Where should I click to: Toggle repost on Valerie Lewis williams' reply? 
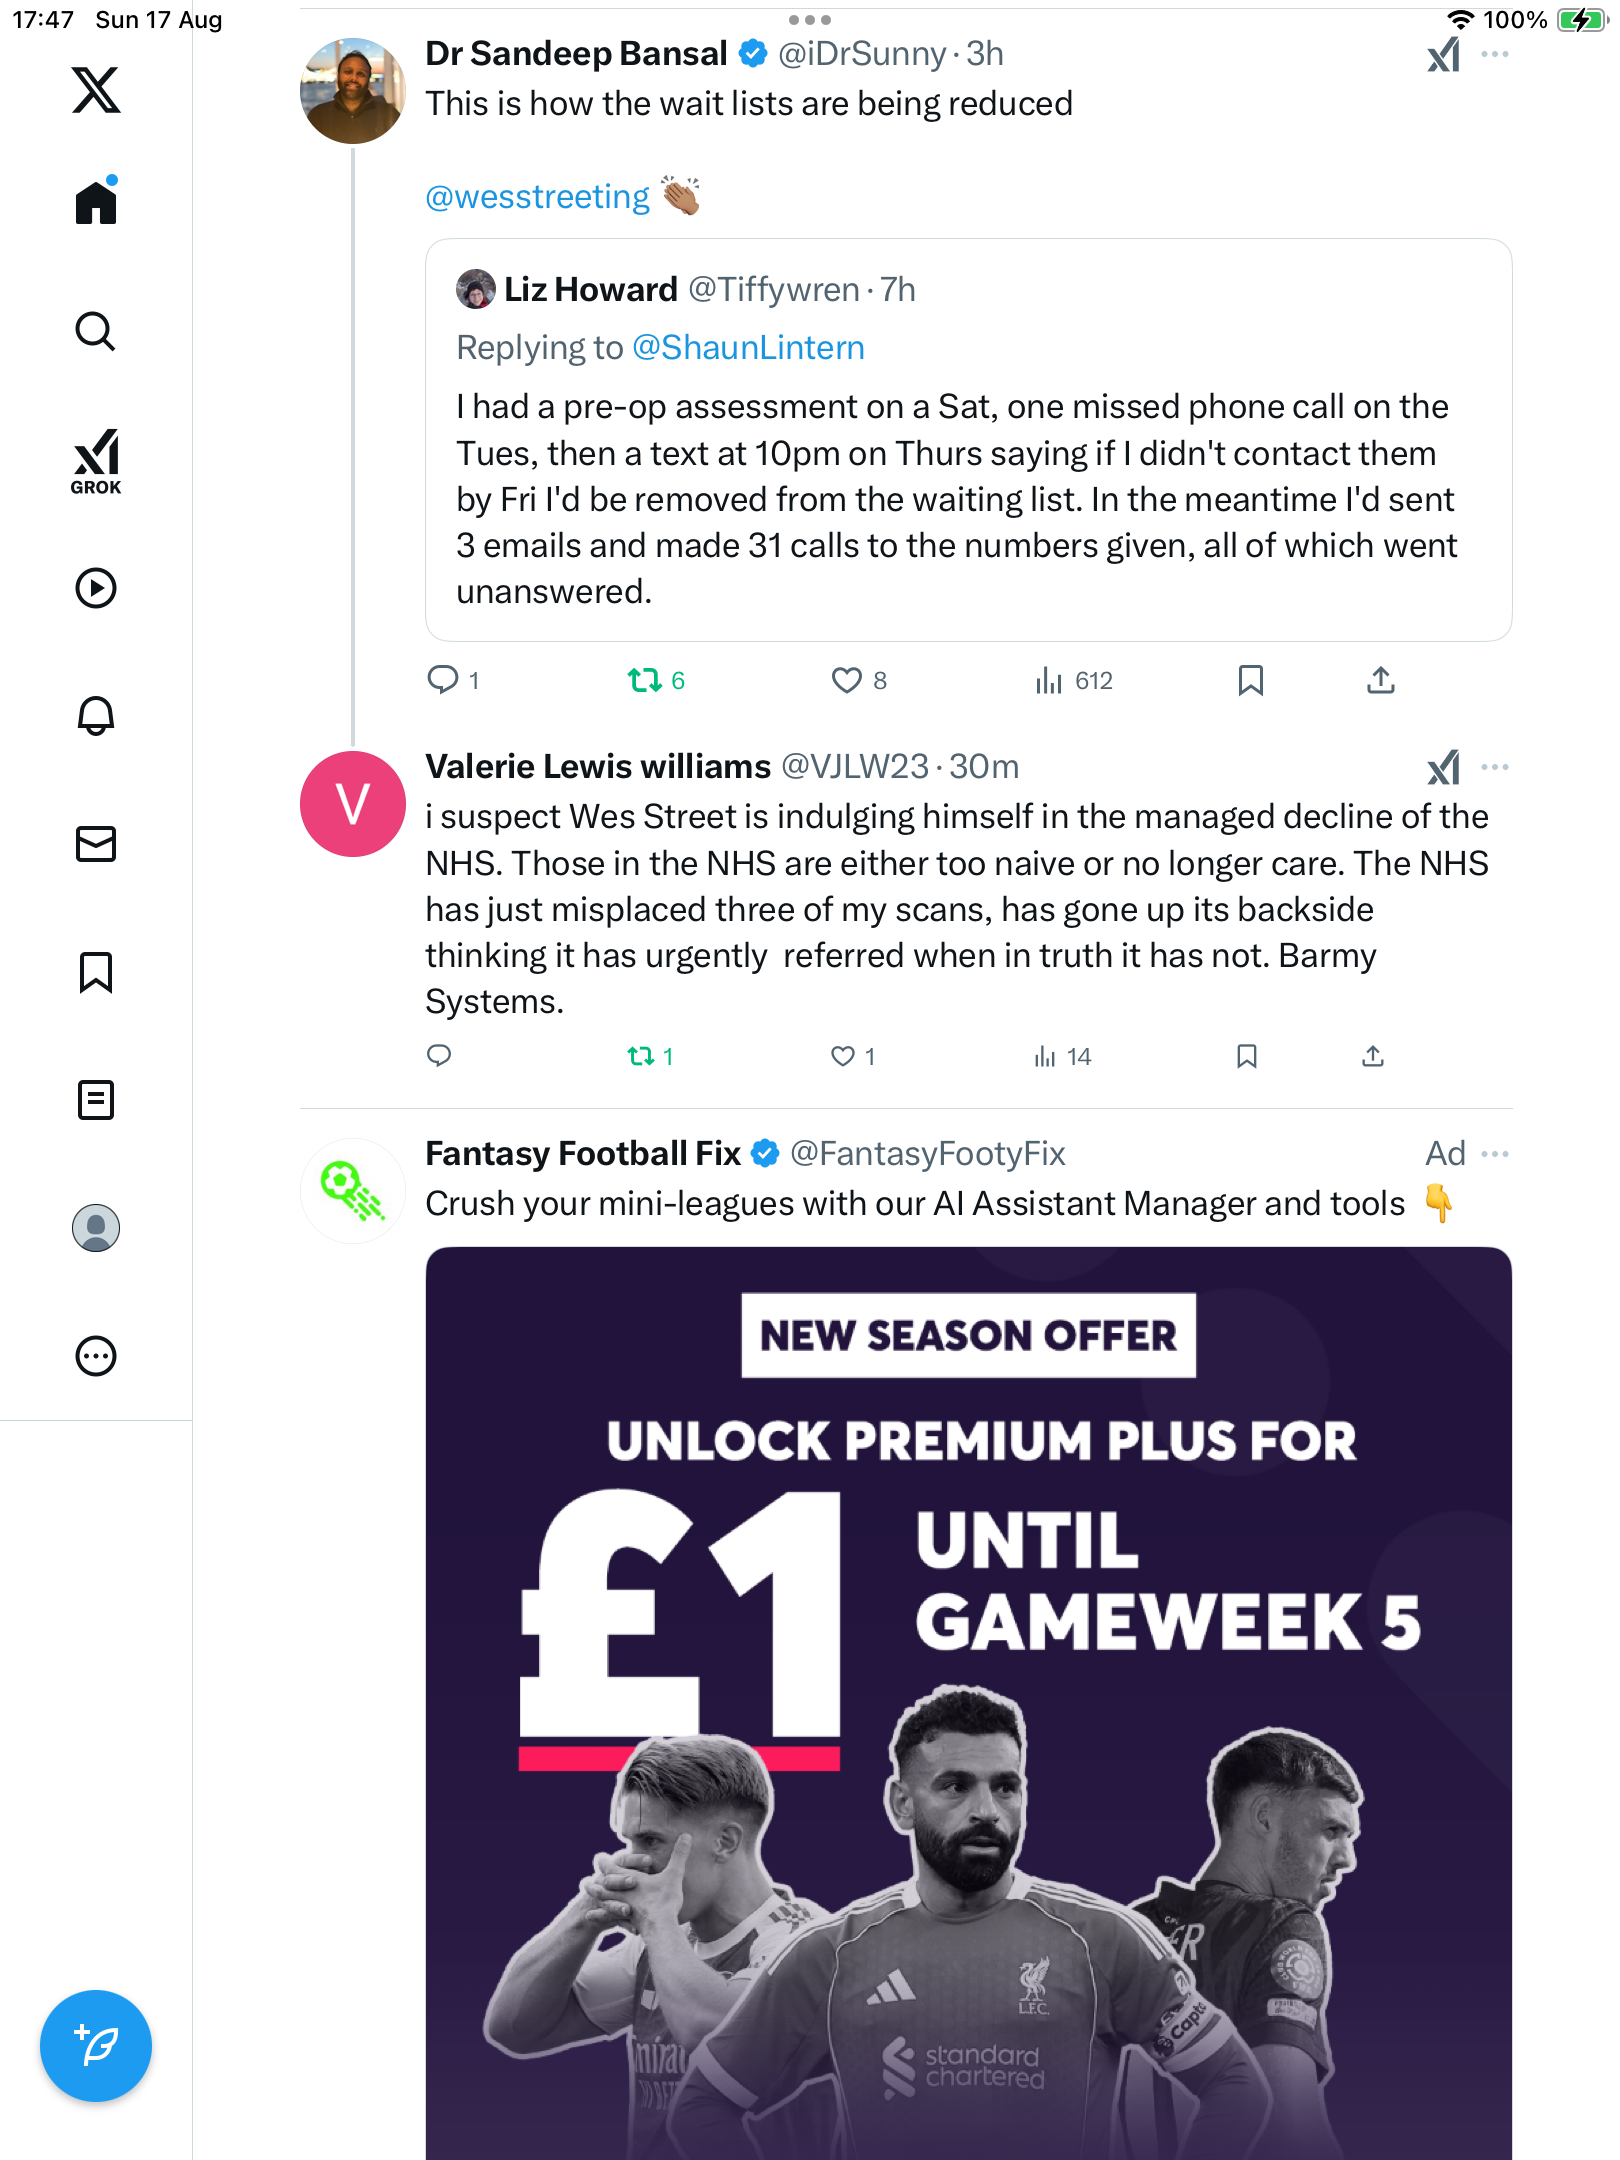pyautogui.click(x=641, y=1056)
